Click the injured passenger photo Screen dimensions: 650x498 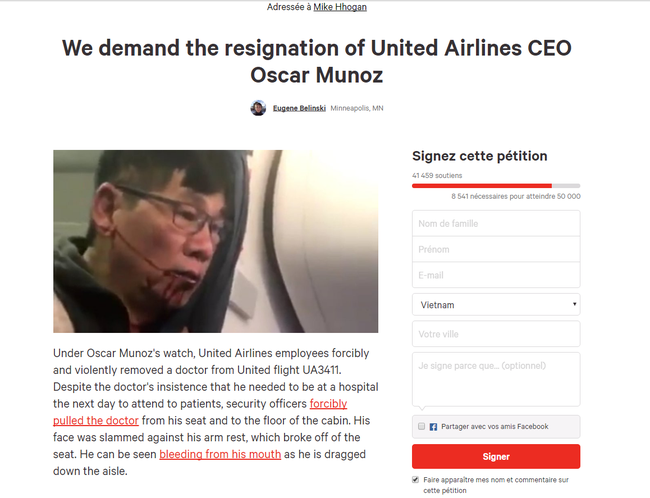[215, 241]
